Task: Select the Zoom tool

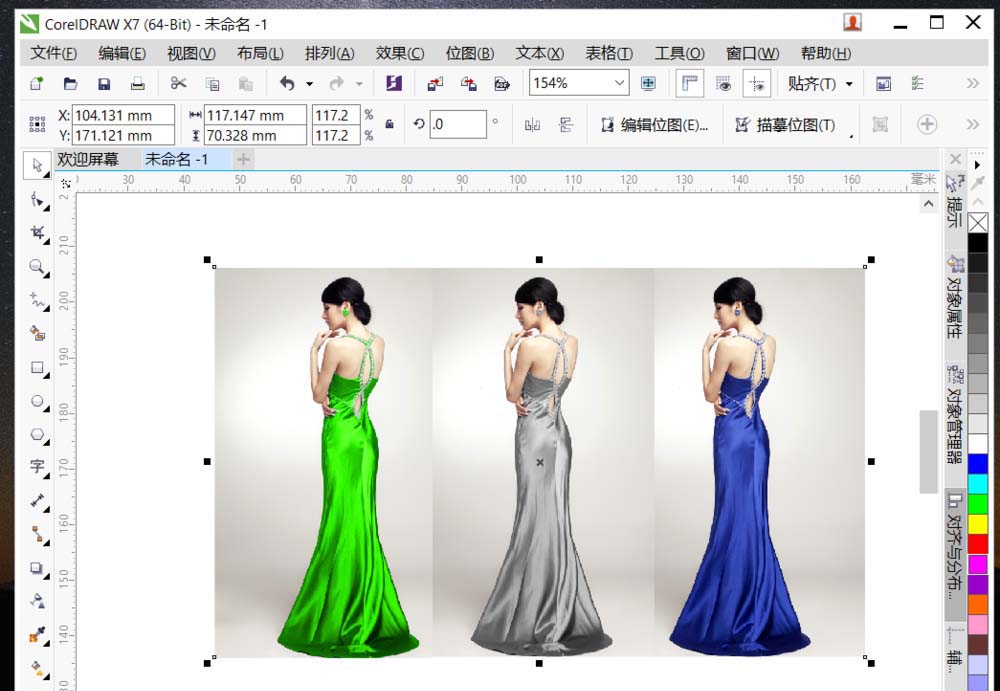Action: (37, 268)
